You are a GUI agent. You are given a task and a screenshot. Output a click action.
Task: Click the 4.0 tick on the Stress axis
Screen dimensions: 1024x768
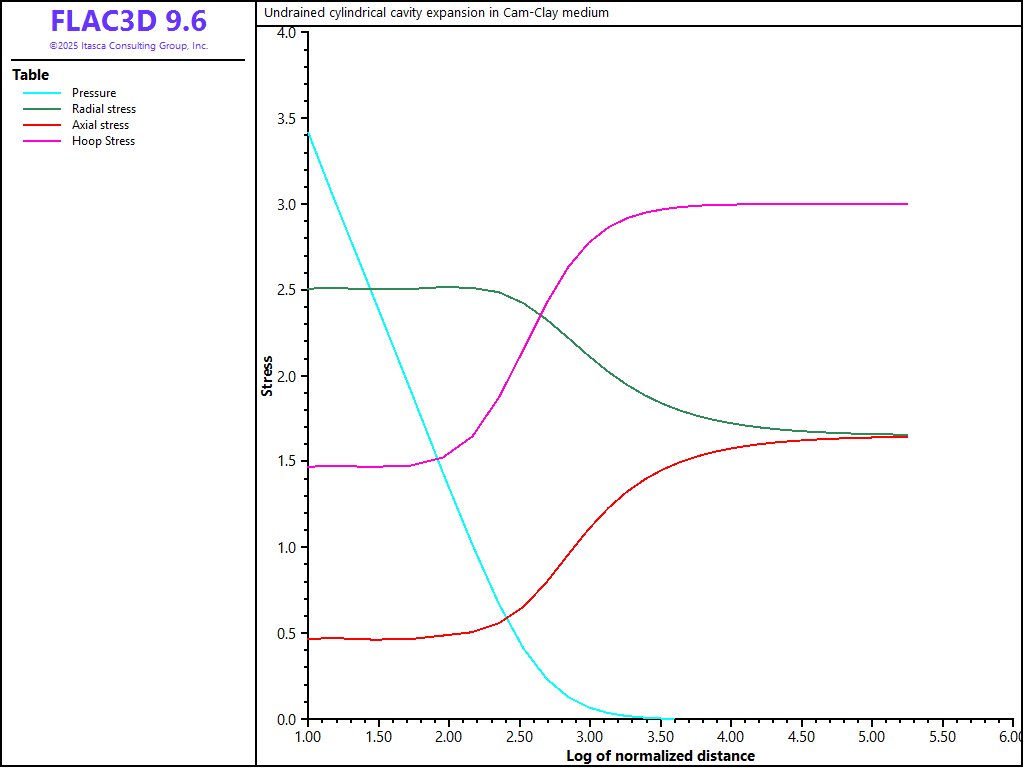(287, 32)
